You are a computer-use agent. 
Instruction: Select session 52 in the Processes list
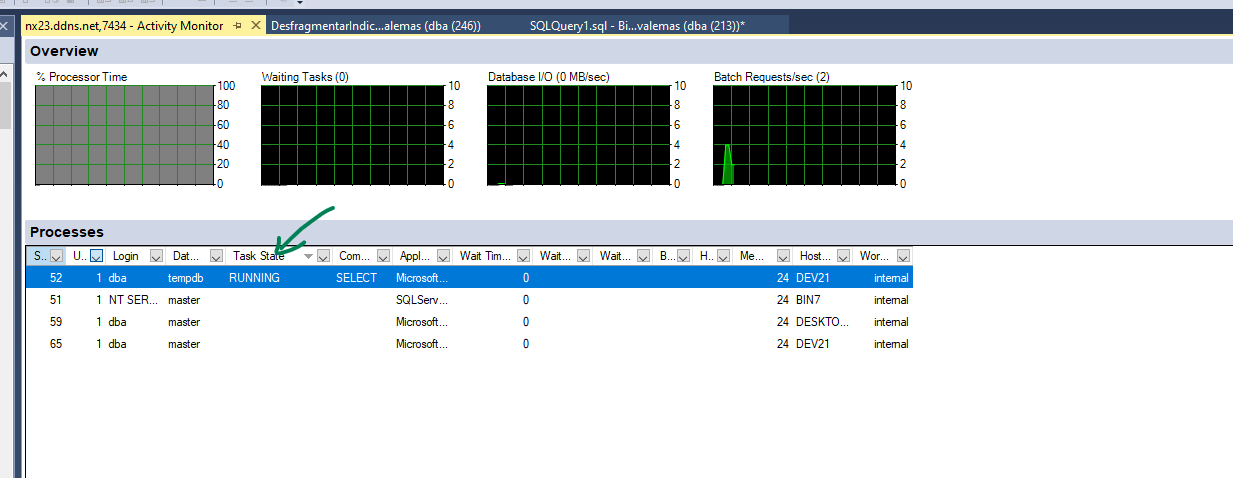pyautogui.click(x=469, y=278)
